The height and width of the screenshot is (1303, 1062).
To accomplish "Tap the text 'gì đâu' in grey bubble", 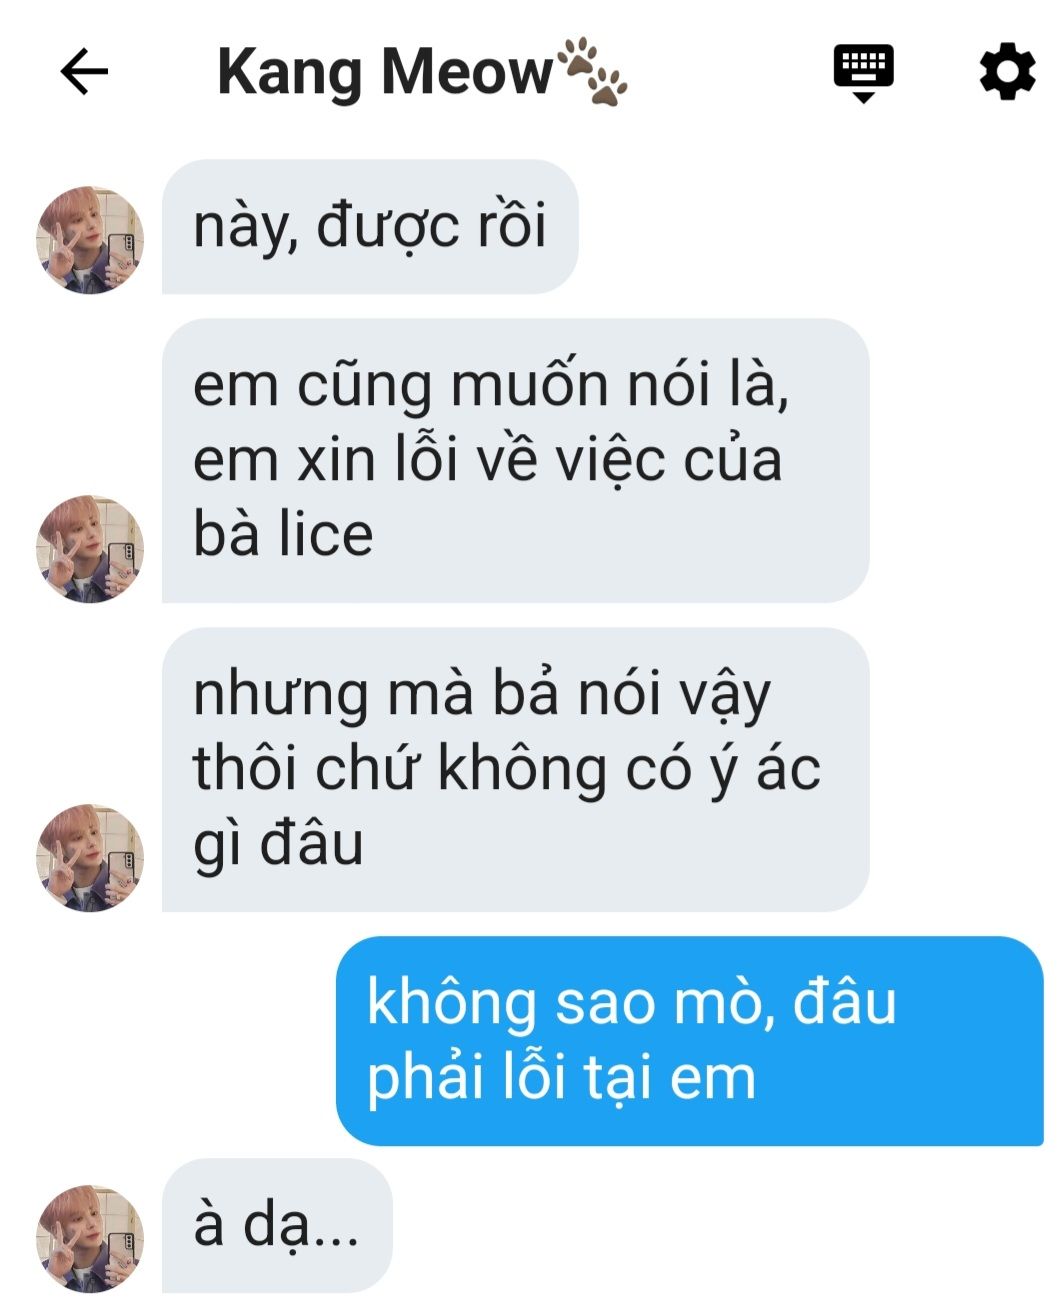I will [278, 844].
